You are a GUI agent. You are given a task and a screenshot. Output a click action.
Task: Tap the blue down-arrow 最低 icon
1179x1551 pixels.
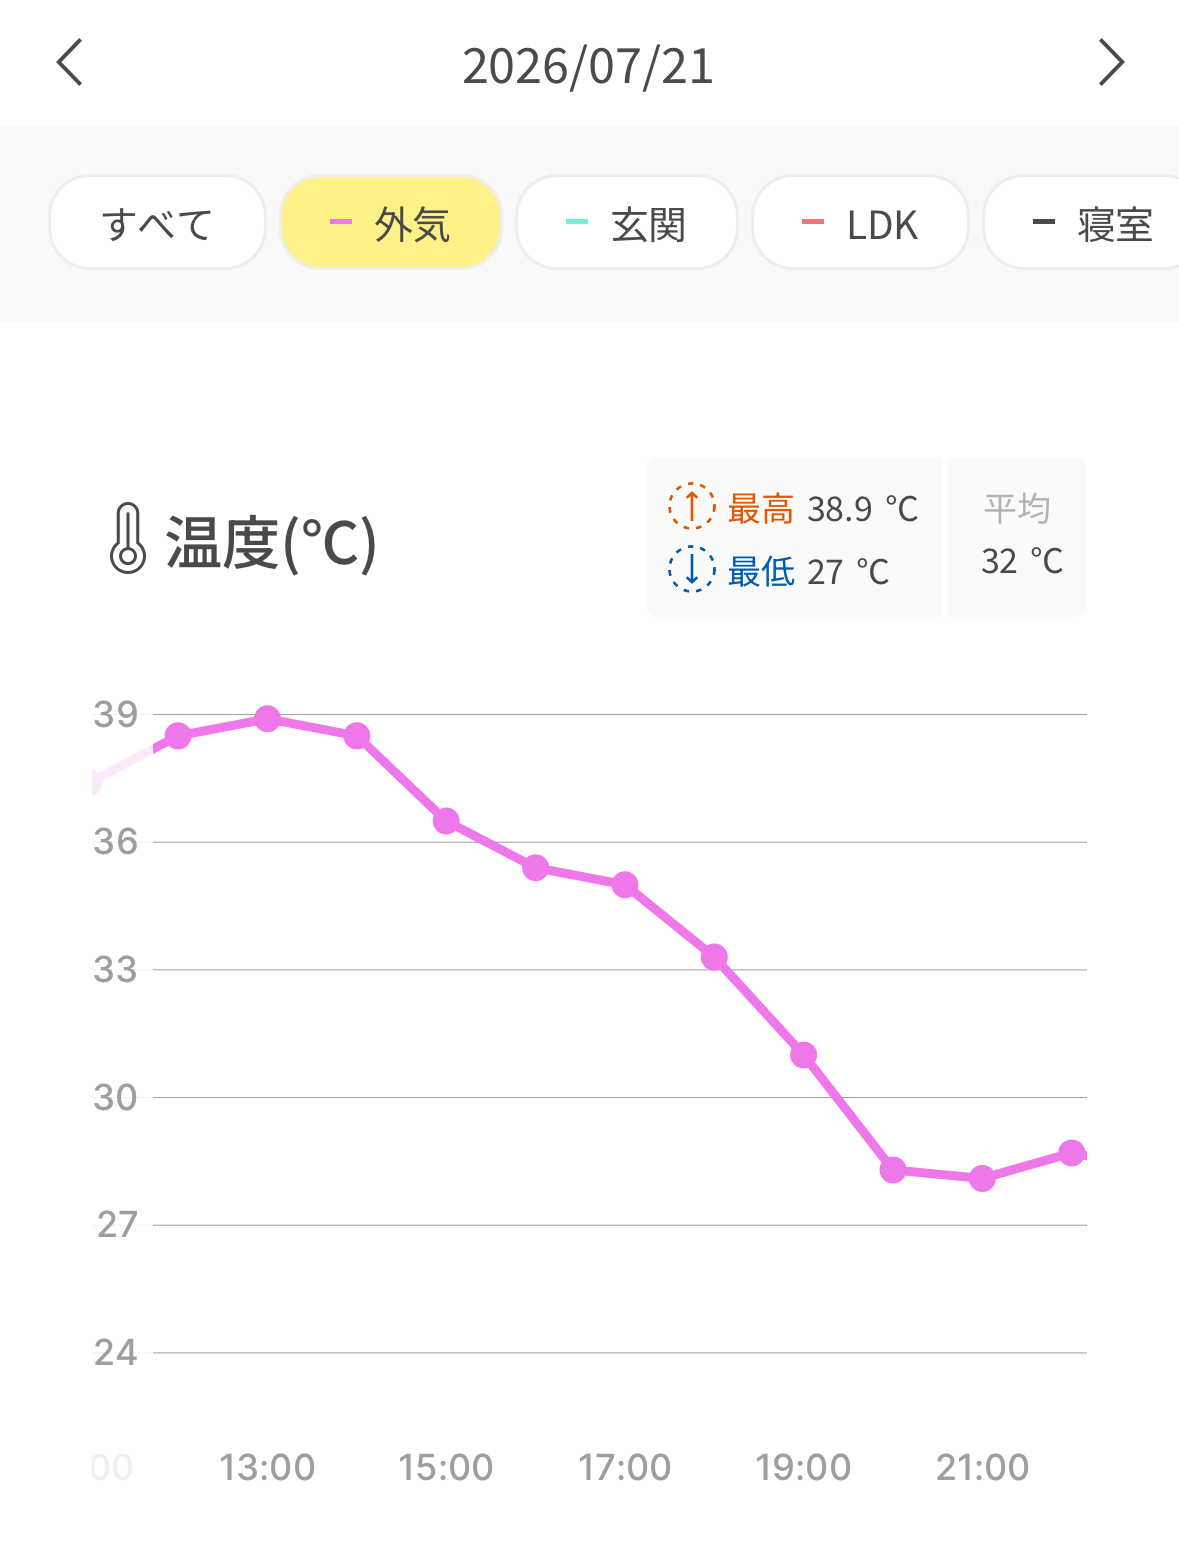pyautogui.click(x=691, y=570)
